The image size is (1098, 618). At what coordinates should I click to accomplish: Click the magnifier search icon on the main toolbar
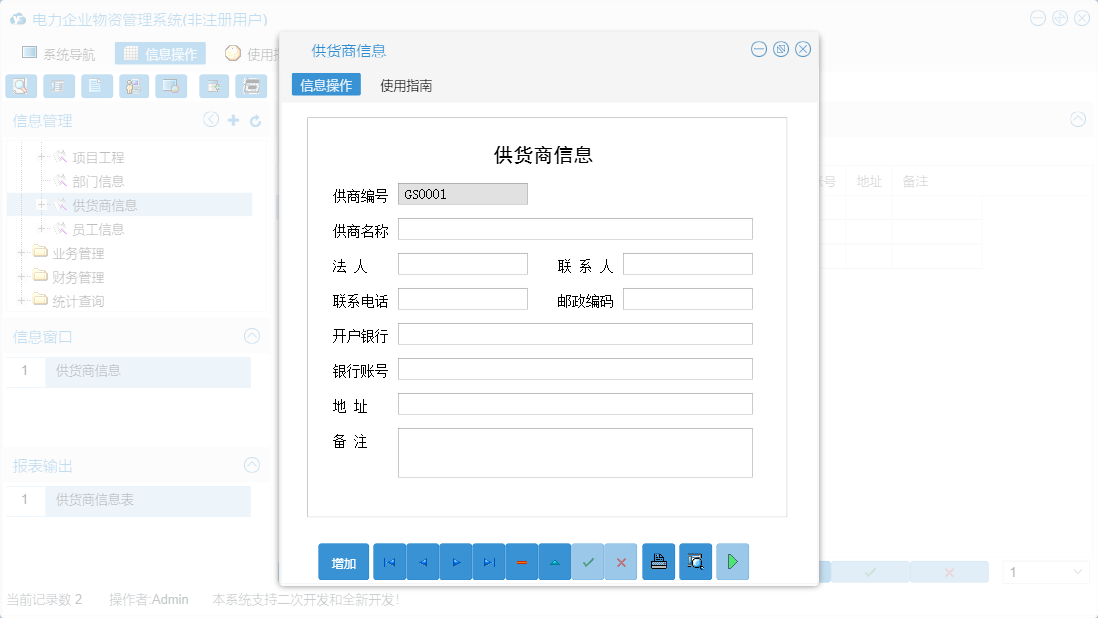point(21,86)
